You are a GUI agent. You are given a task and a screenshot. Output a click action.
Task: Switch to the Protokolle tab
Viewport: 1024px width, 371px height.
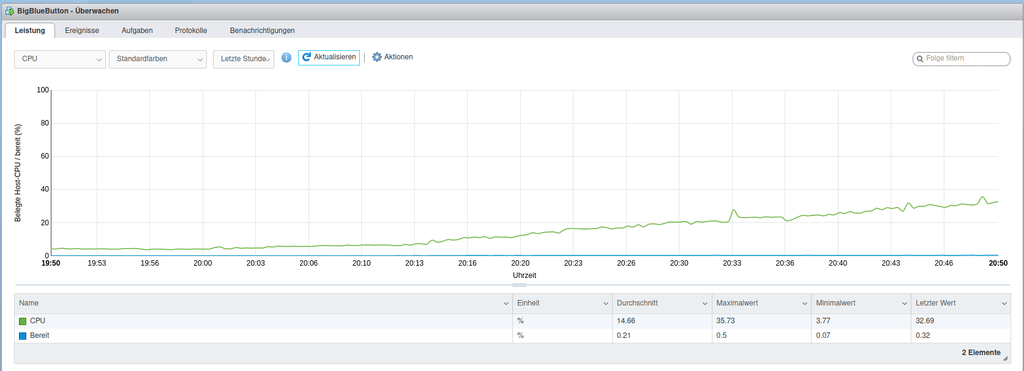coord(191,30)
